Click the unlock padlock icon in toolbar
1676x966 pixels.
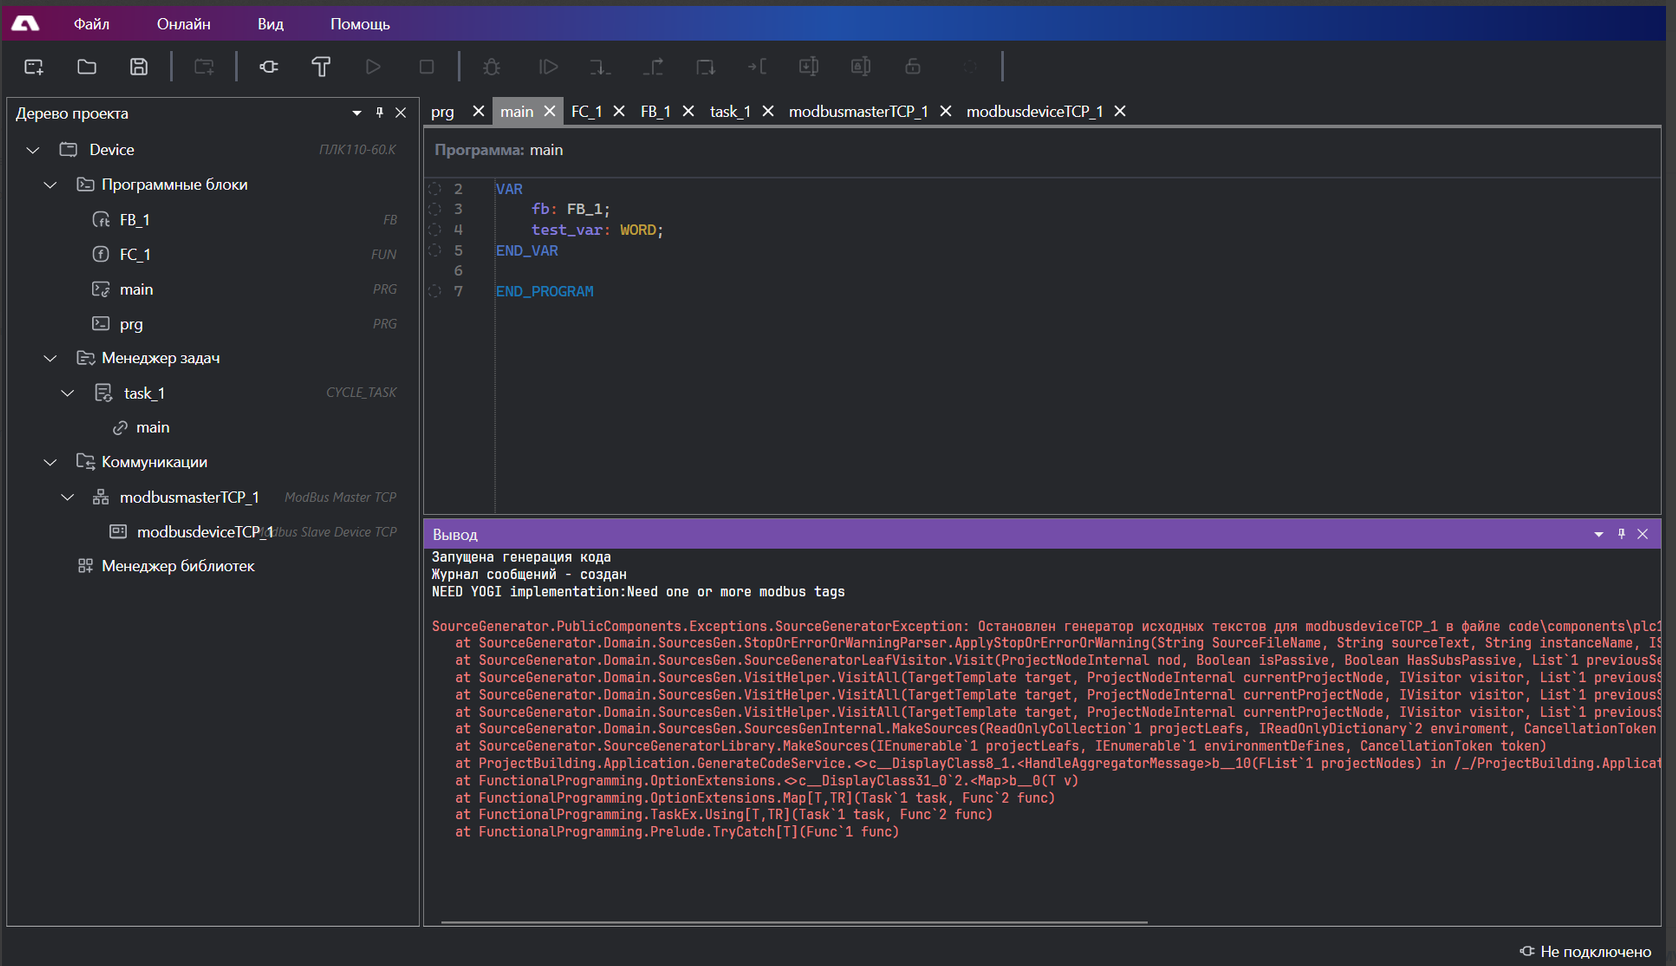pos(913,67)
